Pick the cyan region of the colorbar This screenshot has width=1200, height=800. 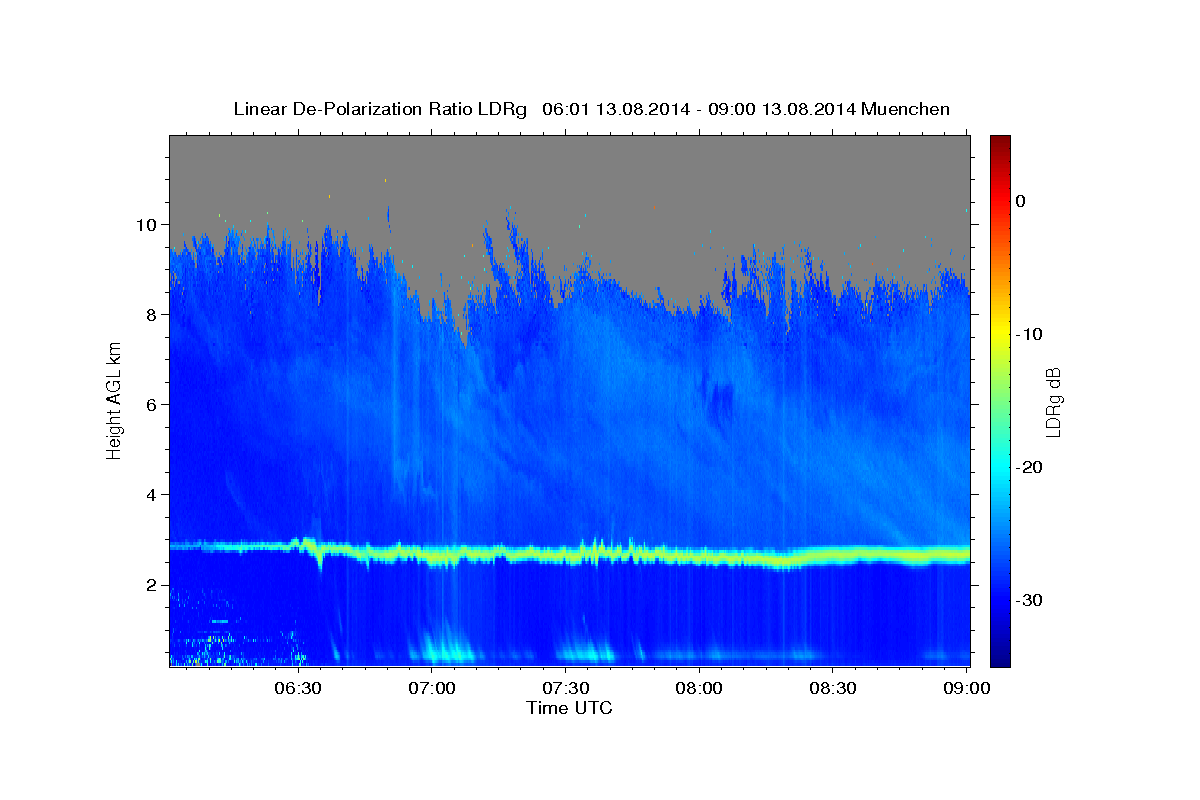(x=1000, y=467)
